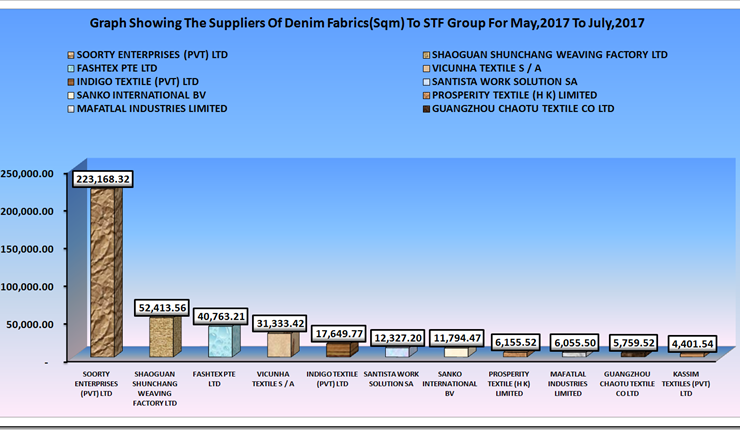Image resolution: width=740 pixels, height=430 pixels.
Task: Click the tall Soorty Enterprises bar
Action: [106, 271]
